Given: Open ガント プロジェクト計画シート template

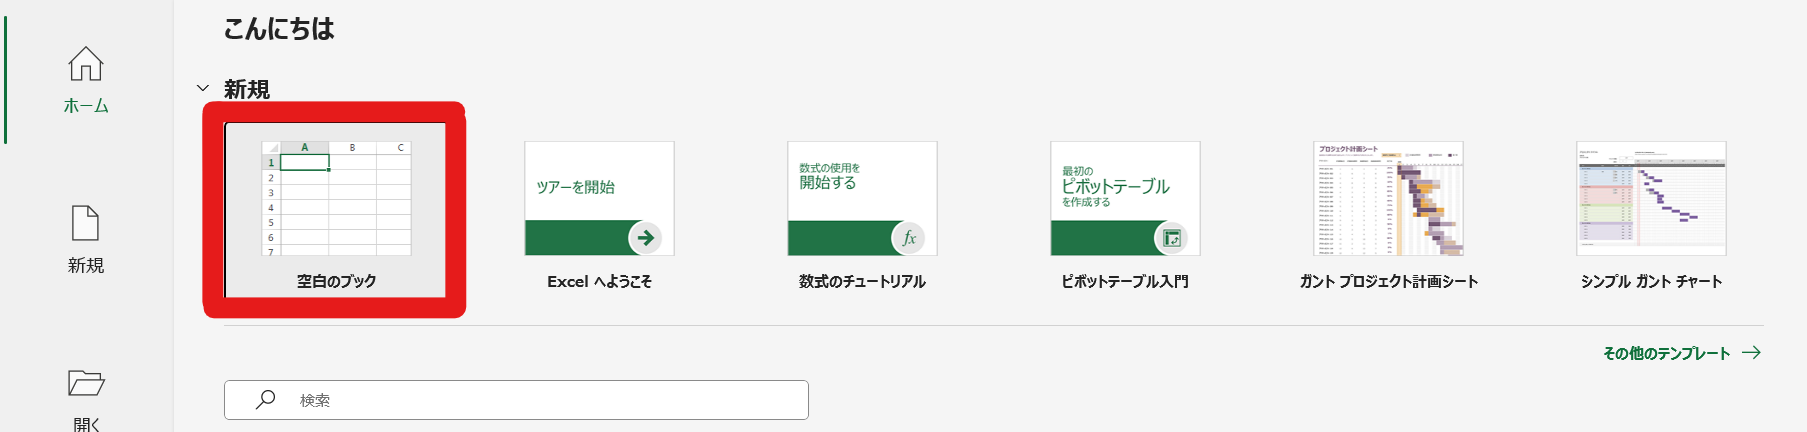Looking at the screenshot, I should pos(1388,217).
